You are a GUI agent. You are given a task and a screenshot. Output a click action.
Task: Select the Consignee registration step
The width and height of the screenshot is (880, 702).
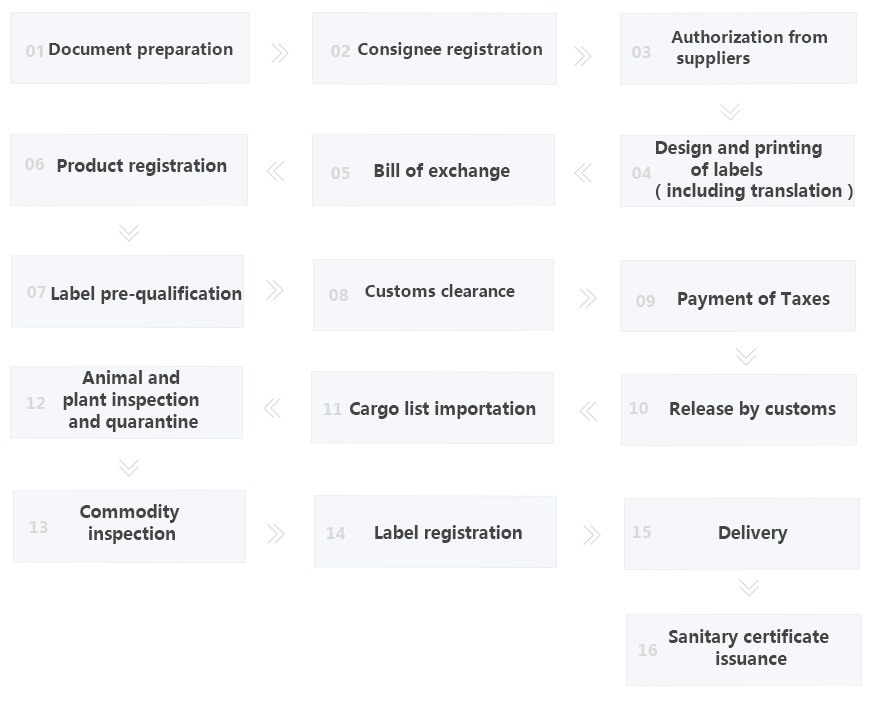tap(434, 49)
